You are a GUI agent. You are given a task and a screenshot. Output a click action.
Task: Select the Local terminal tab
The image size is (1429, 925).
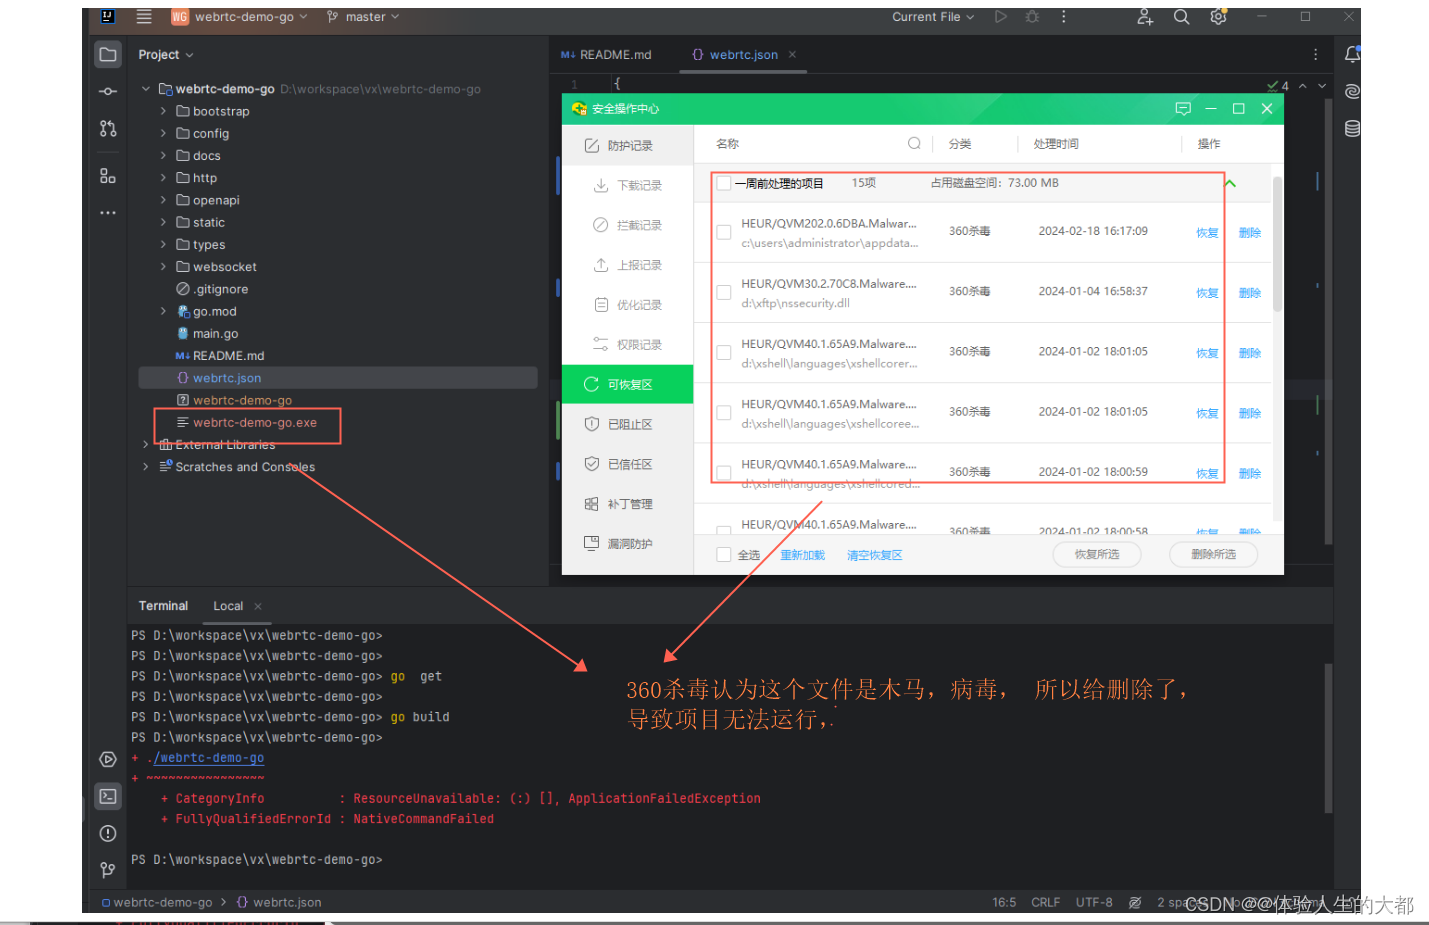point(228,606)
